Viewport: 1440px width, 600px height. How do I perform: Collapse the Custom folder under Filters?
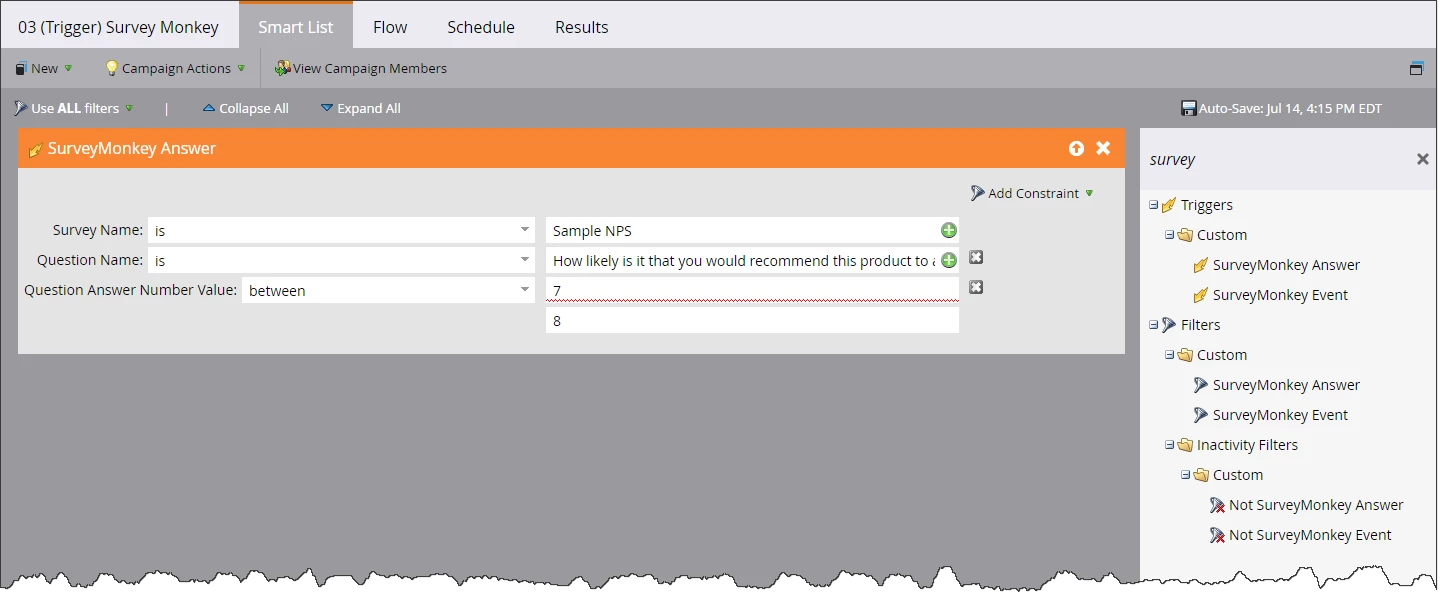1169,355
